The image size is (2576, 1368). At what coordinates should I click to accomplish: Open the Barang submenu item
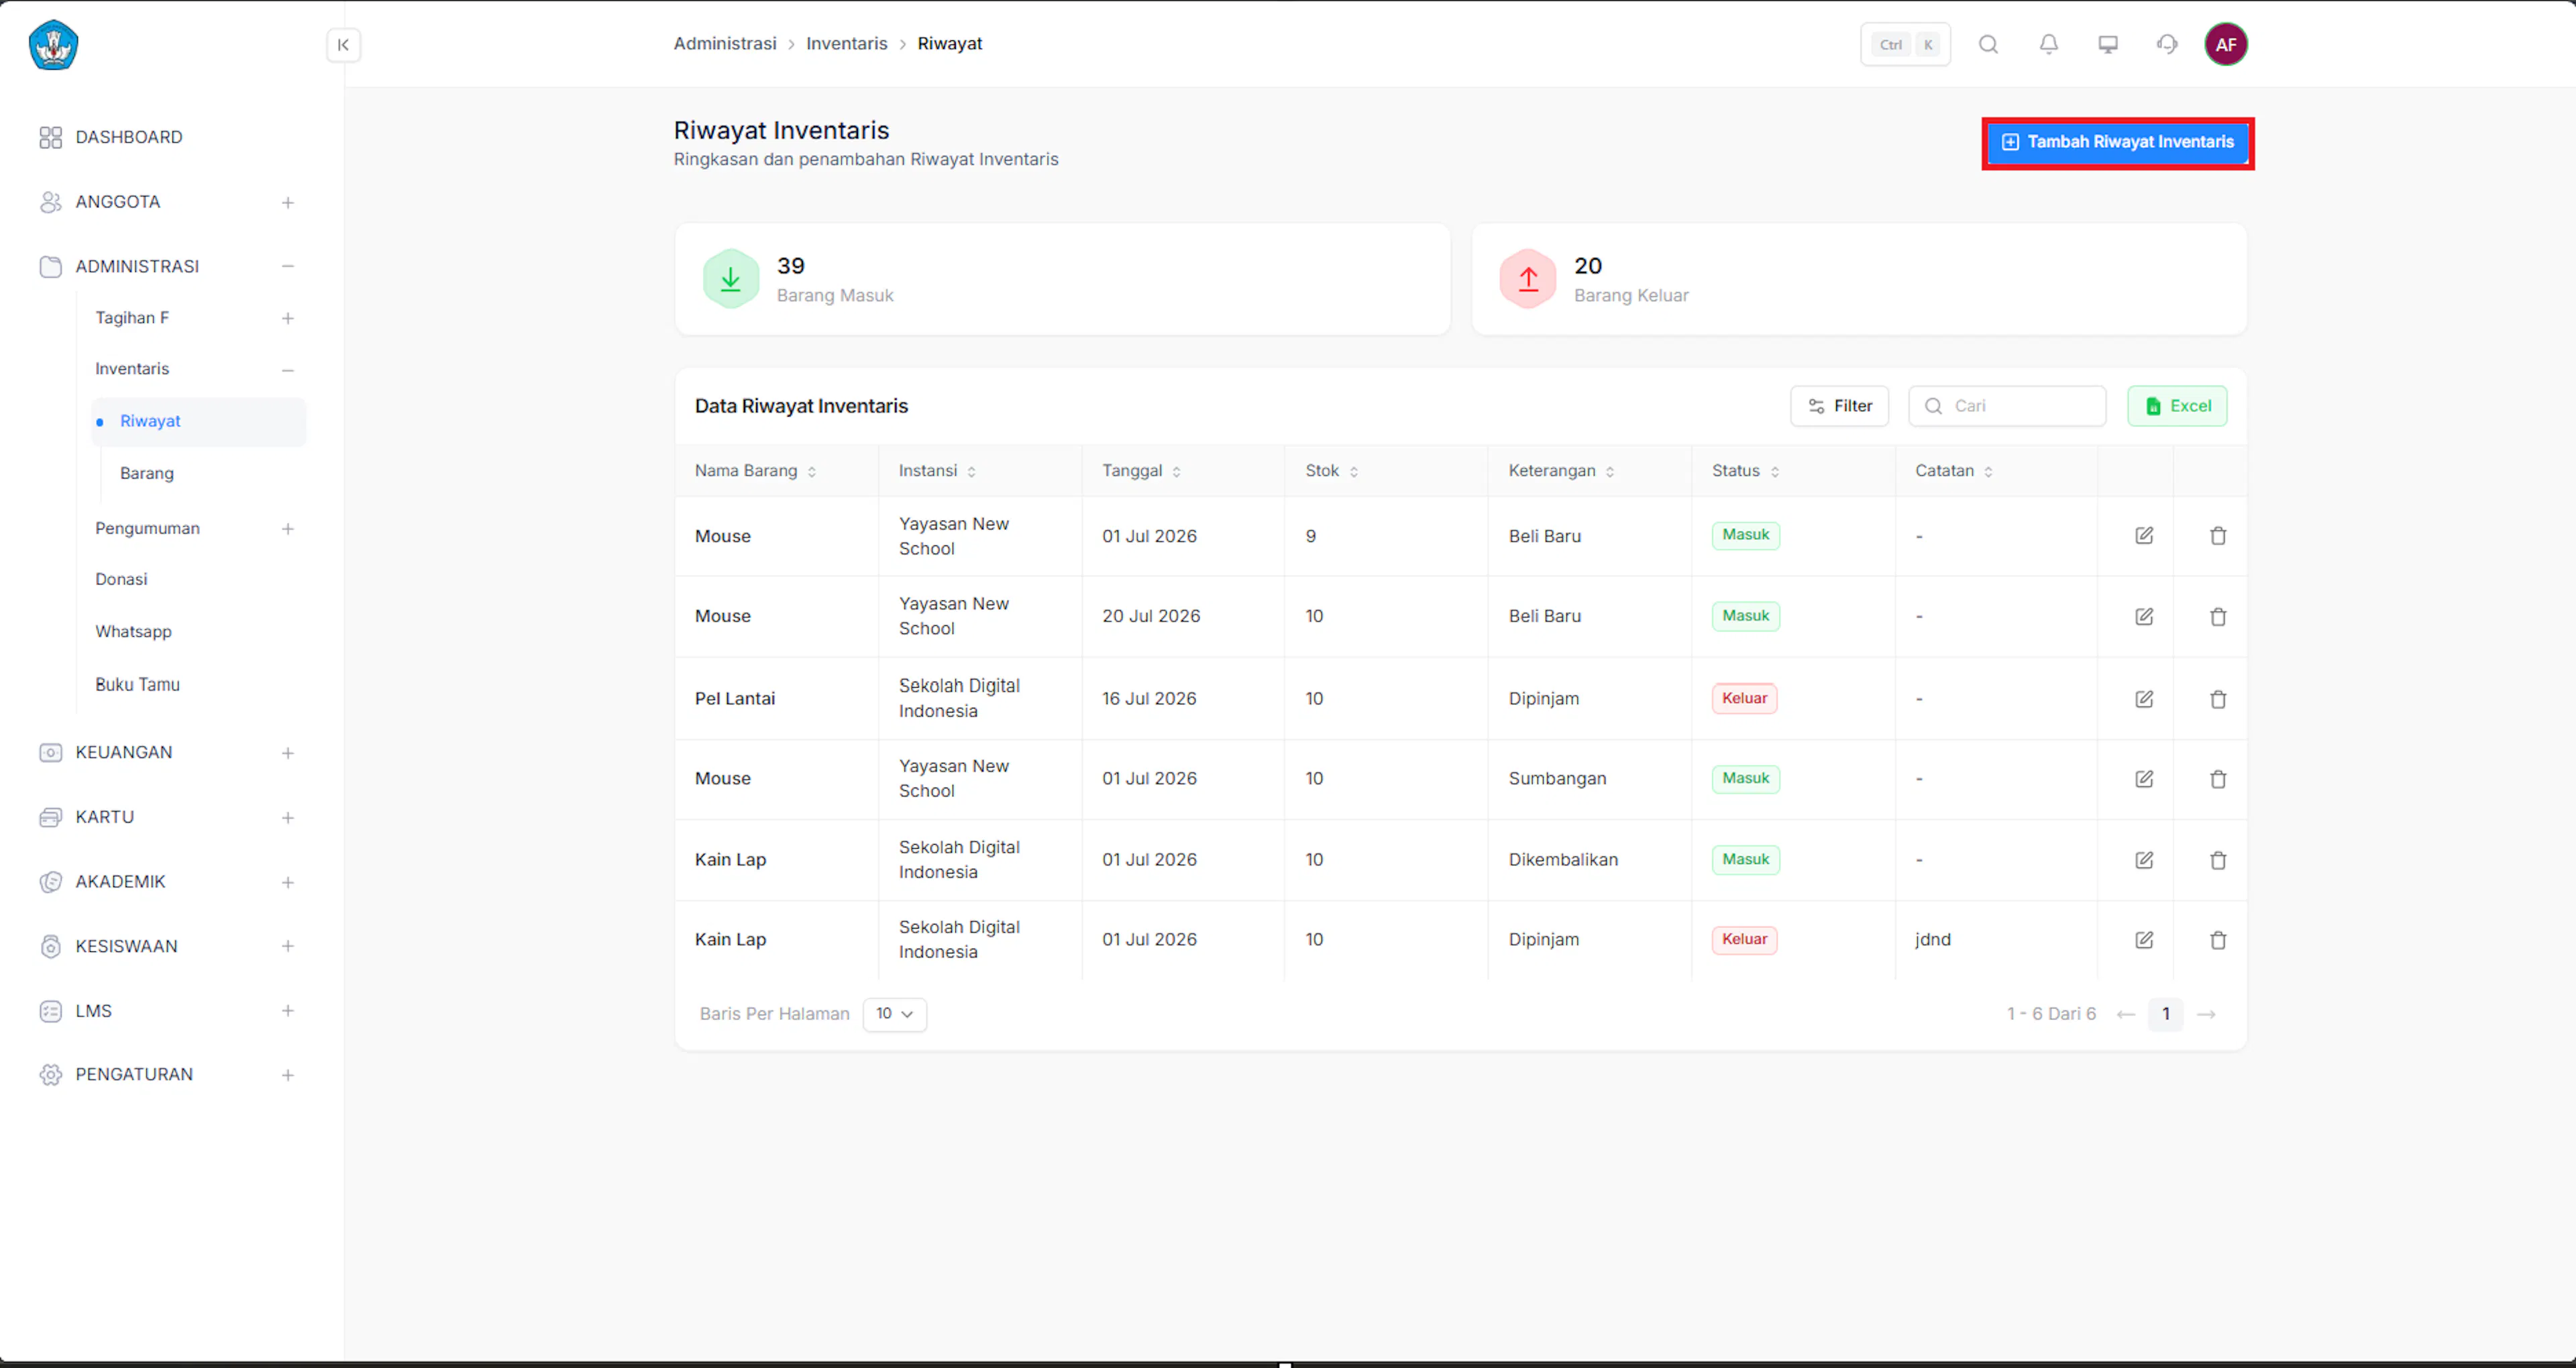click(146, 473)
